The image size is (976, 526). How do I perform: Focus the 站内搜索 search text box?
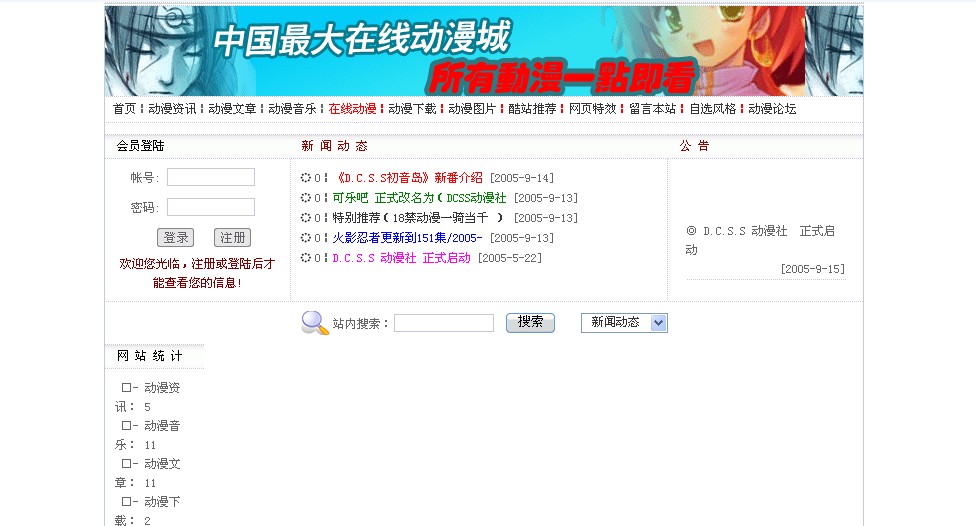pos(444,323)
